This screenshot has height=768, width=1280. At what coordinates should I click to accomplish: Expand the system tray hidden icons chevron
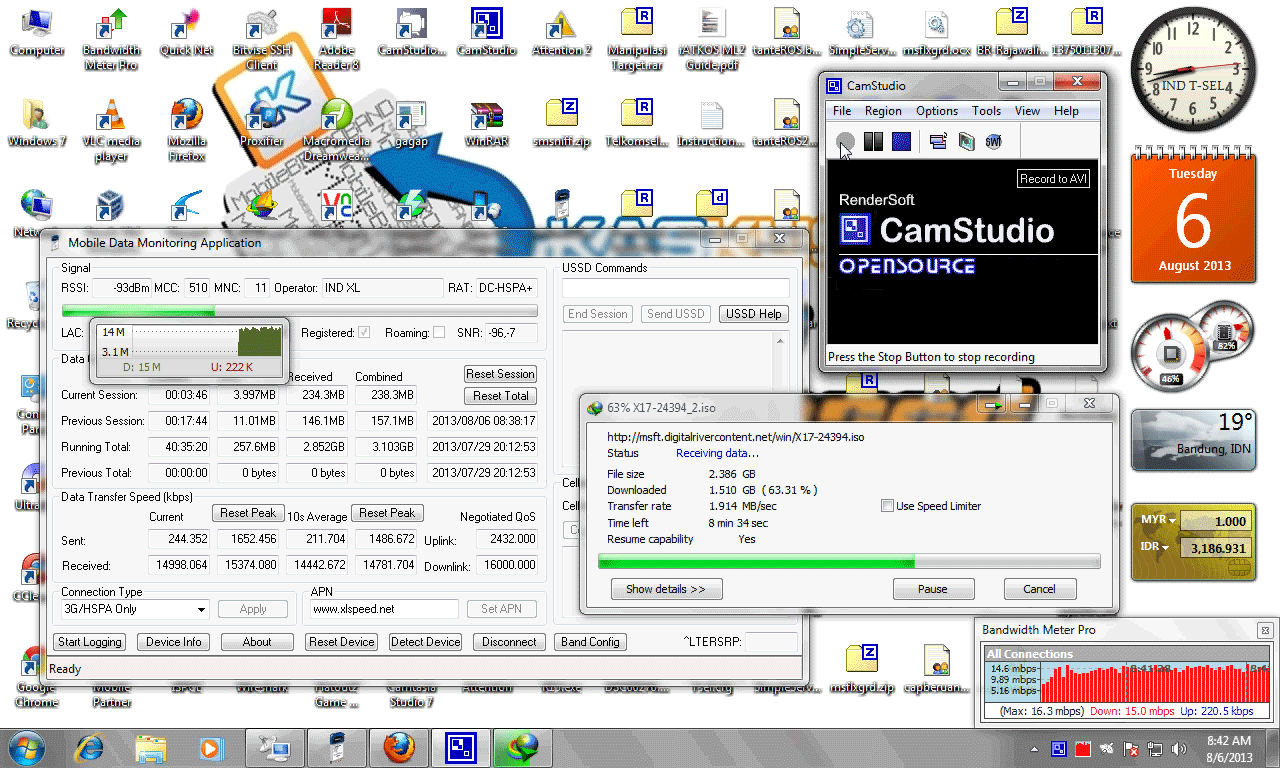click(x=1035, y=747)
